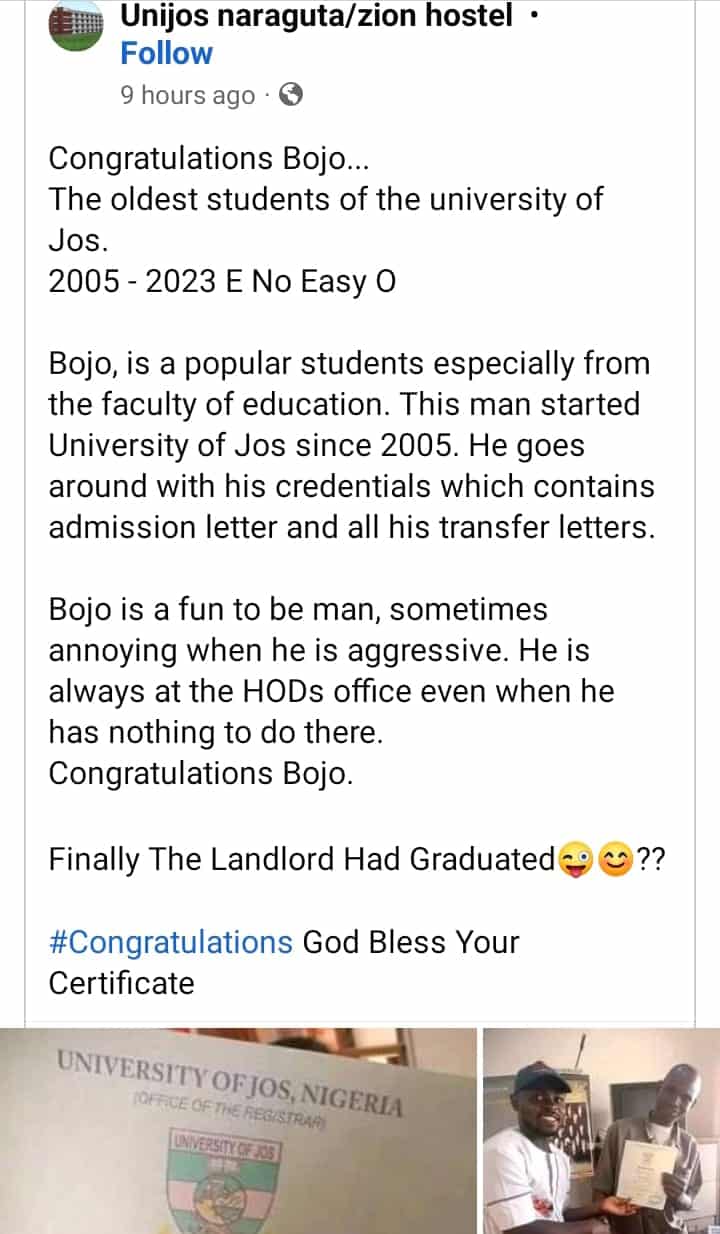The height and width of the screenshot is (1234, 720).
Task: Open the Unijos naraguta/zion hostel page name
Action: [316, 15]
